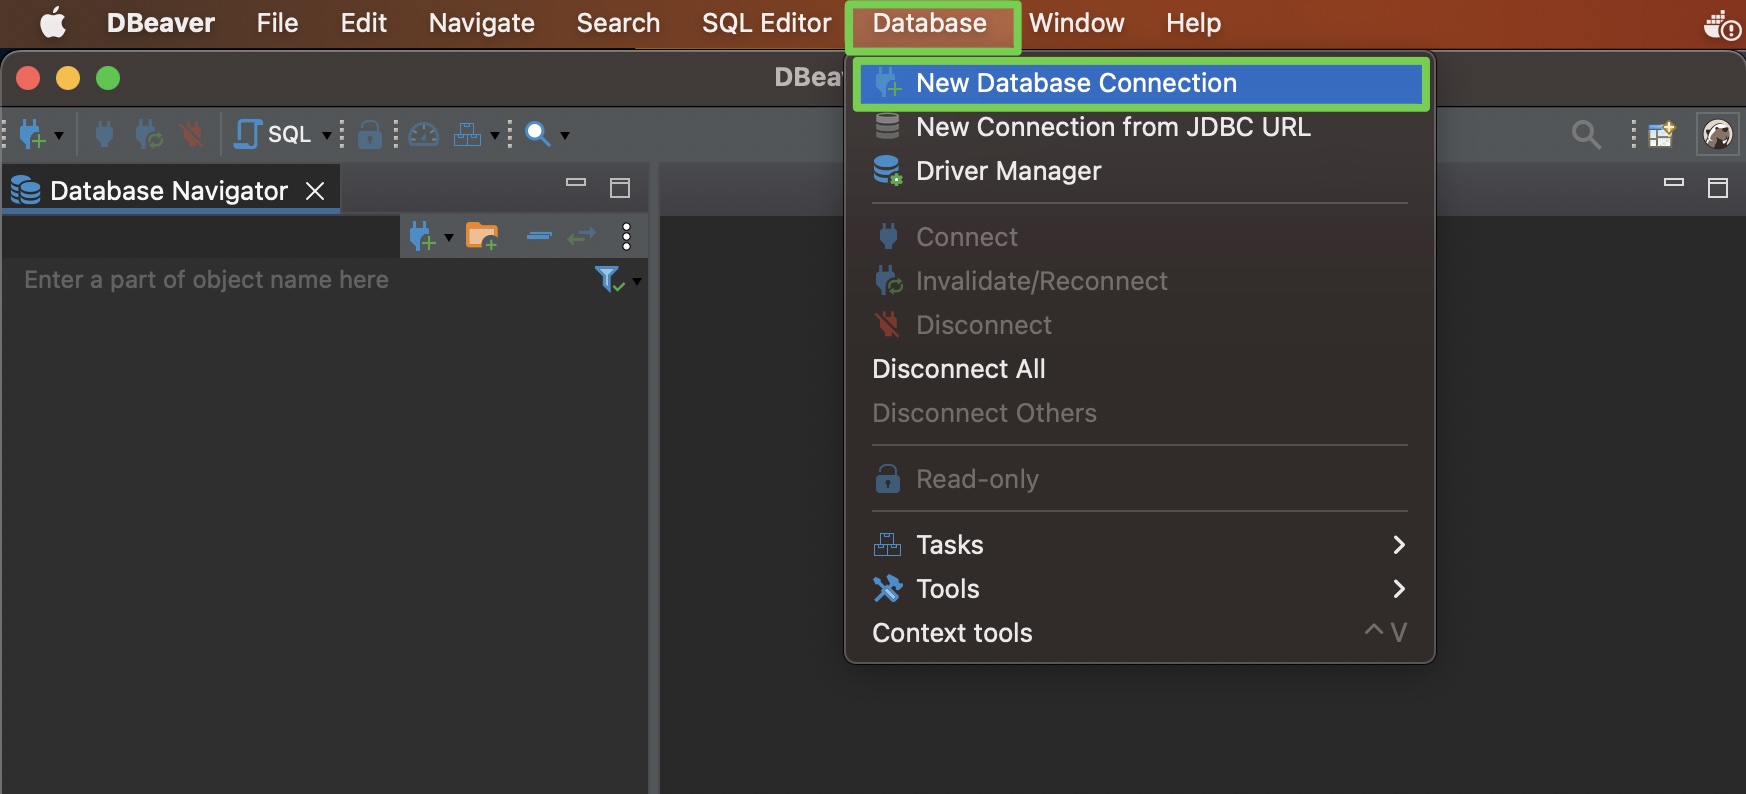Toggle link with editor in navigator
This screenshot has width=1746, height=794.
click(581, 237)
